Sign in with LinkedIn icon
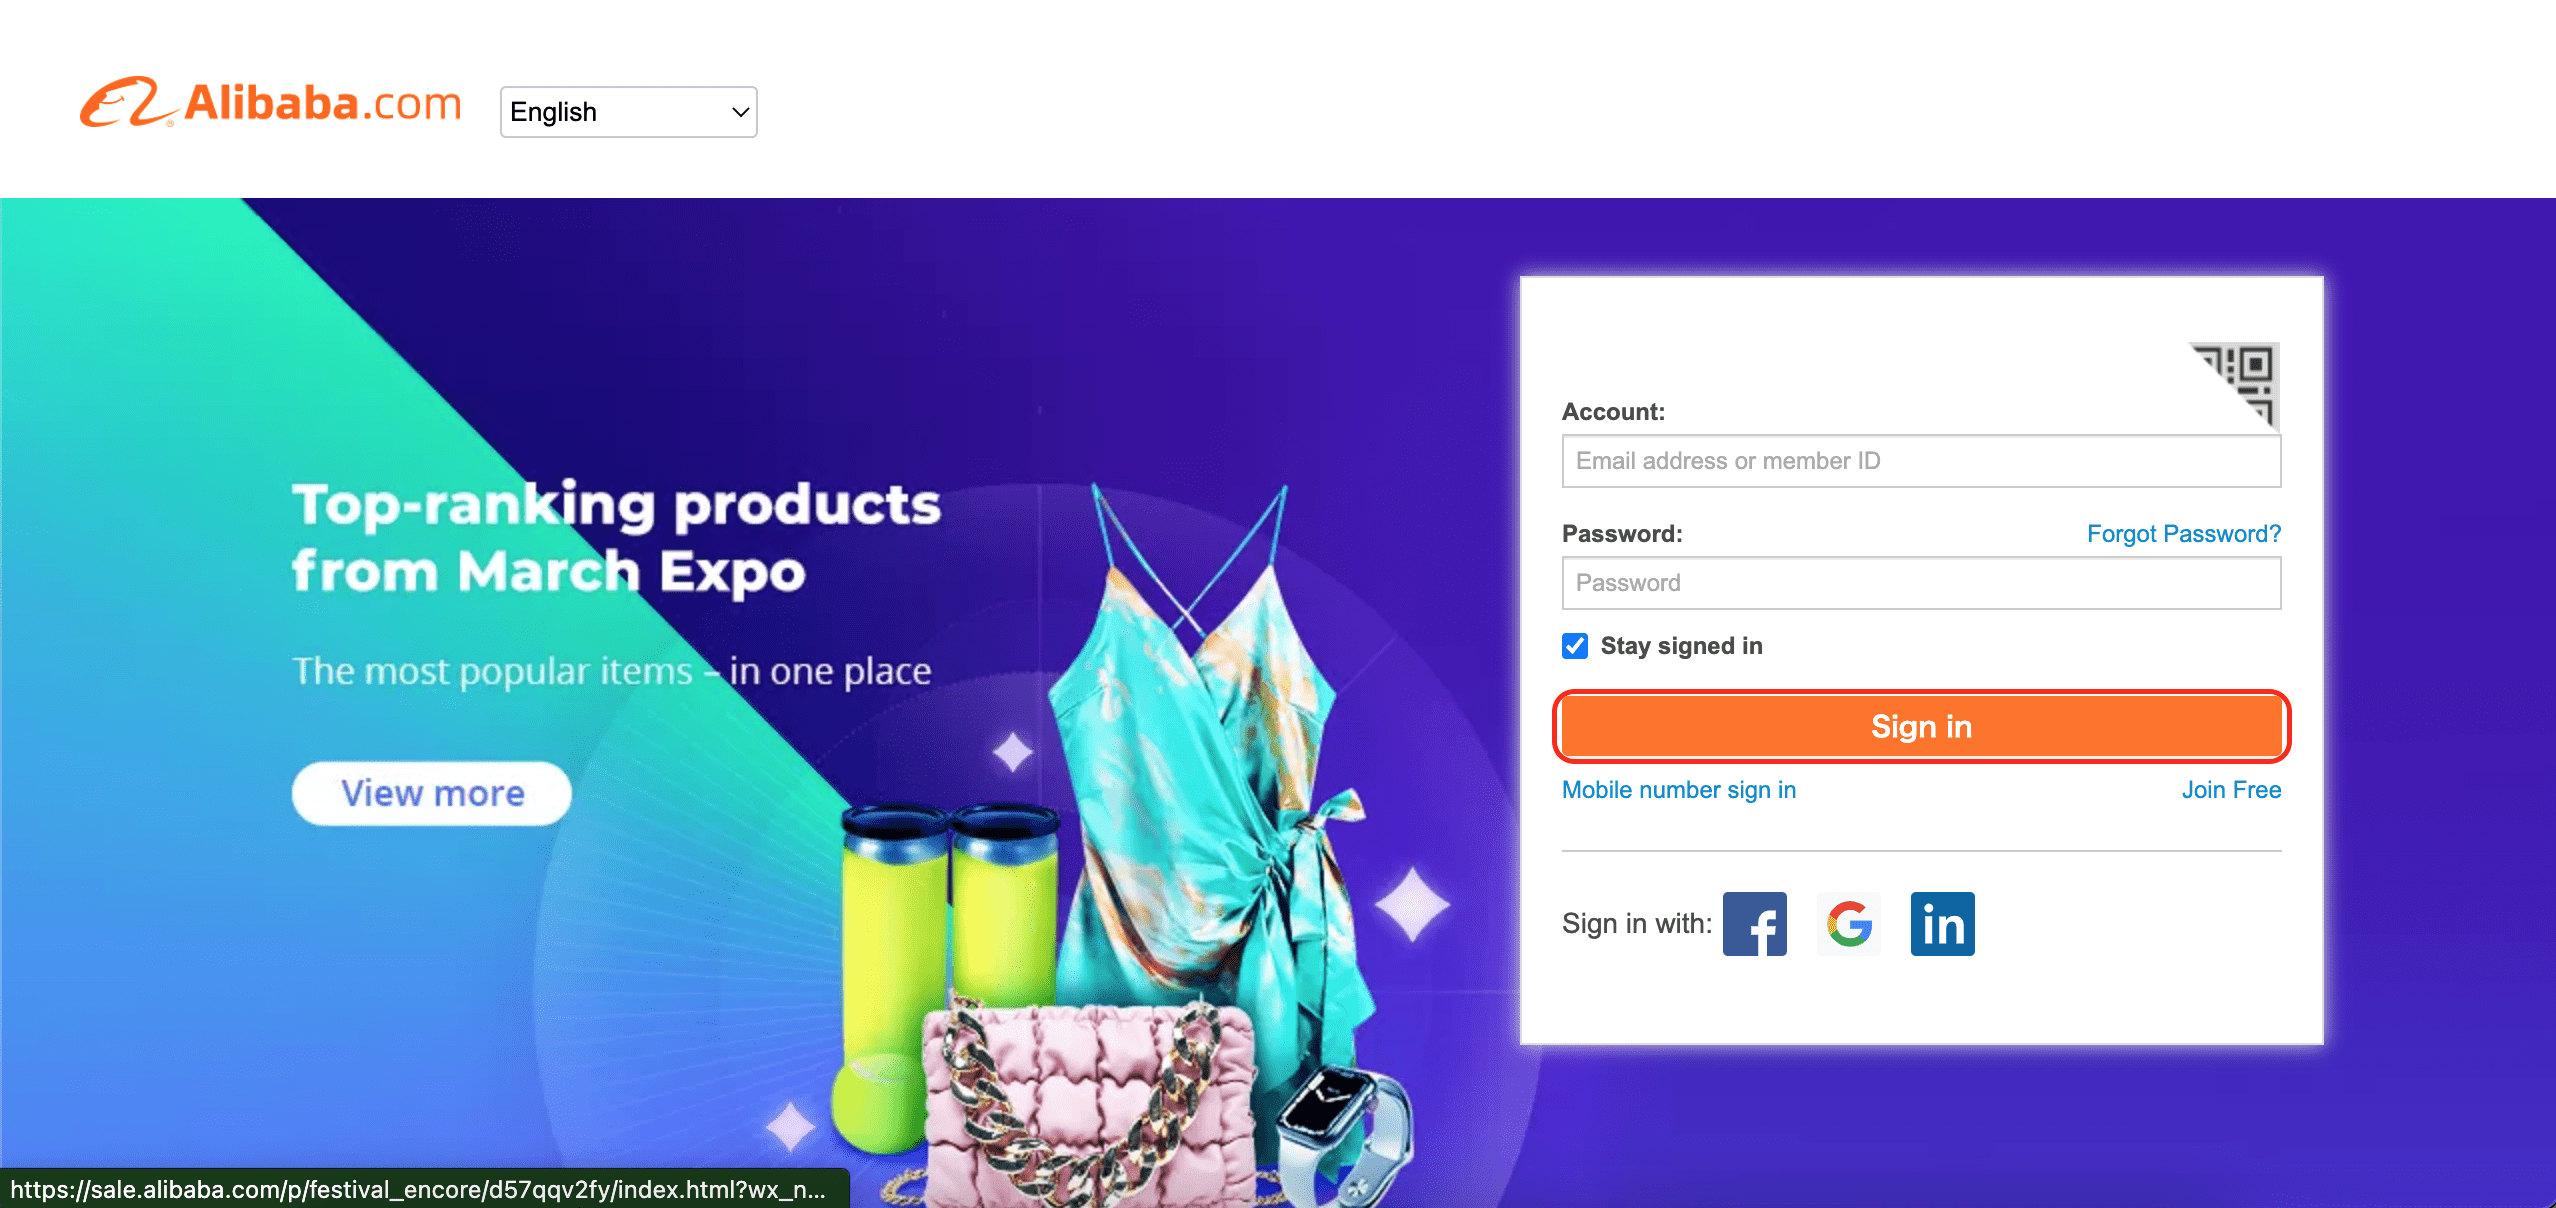 (x=1942, y=924)
